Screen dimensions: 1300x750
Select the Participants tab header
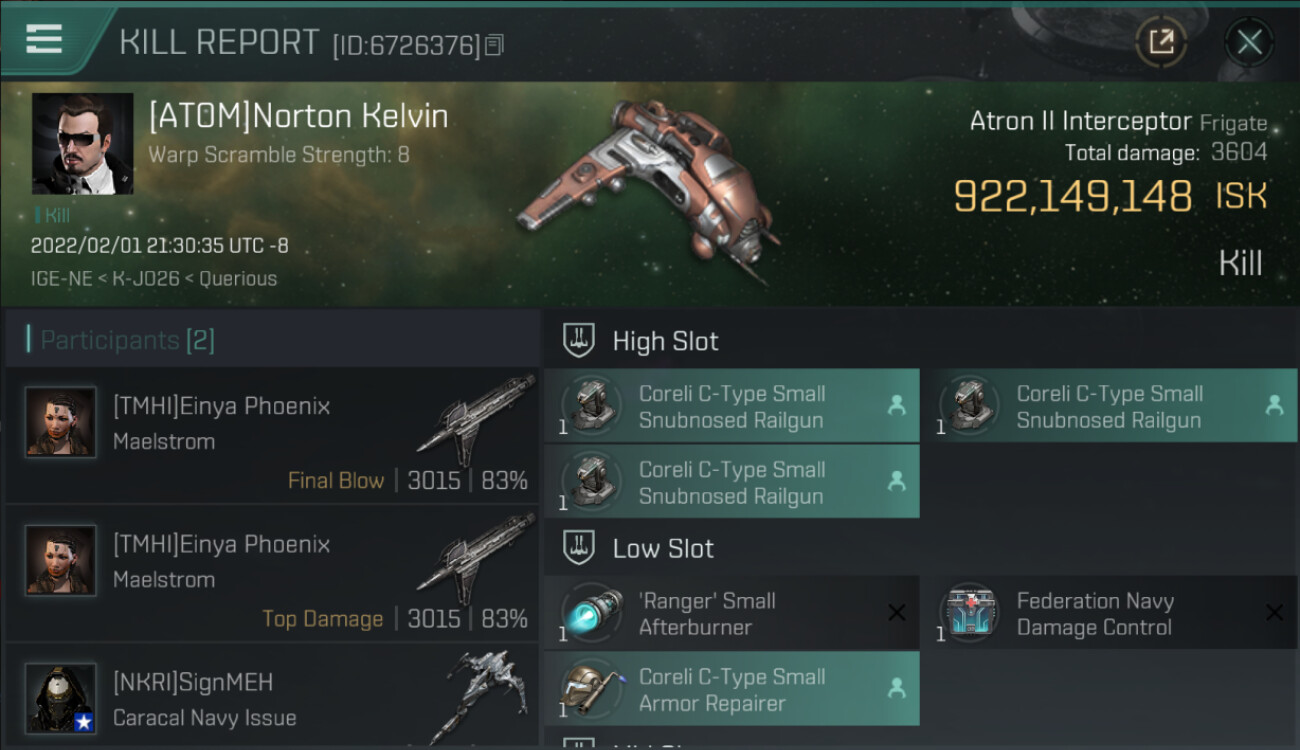click(x=127, y=340)
